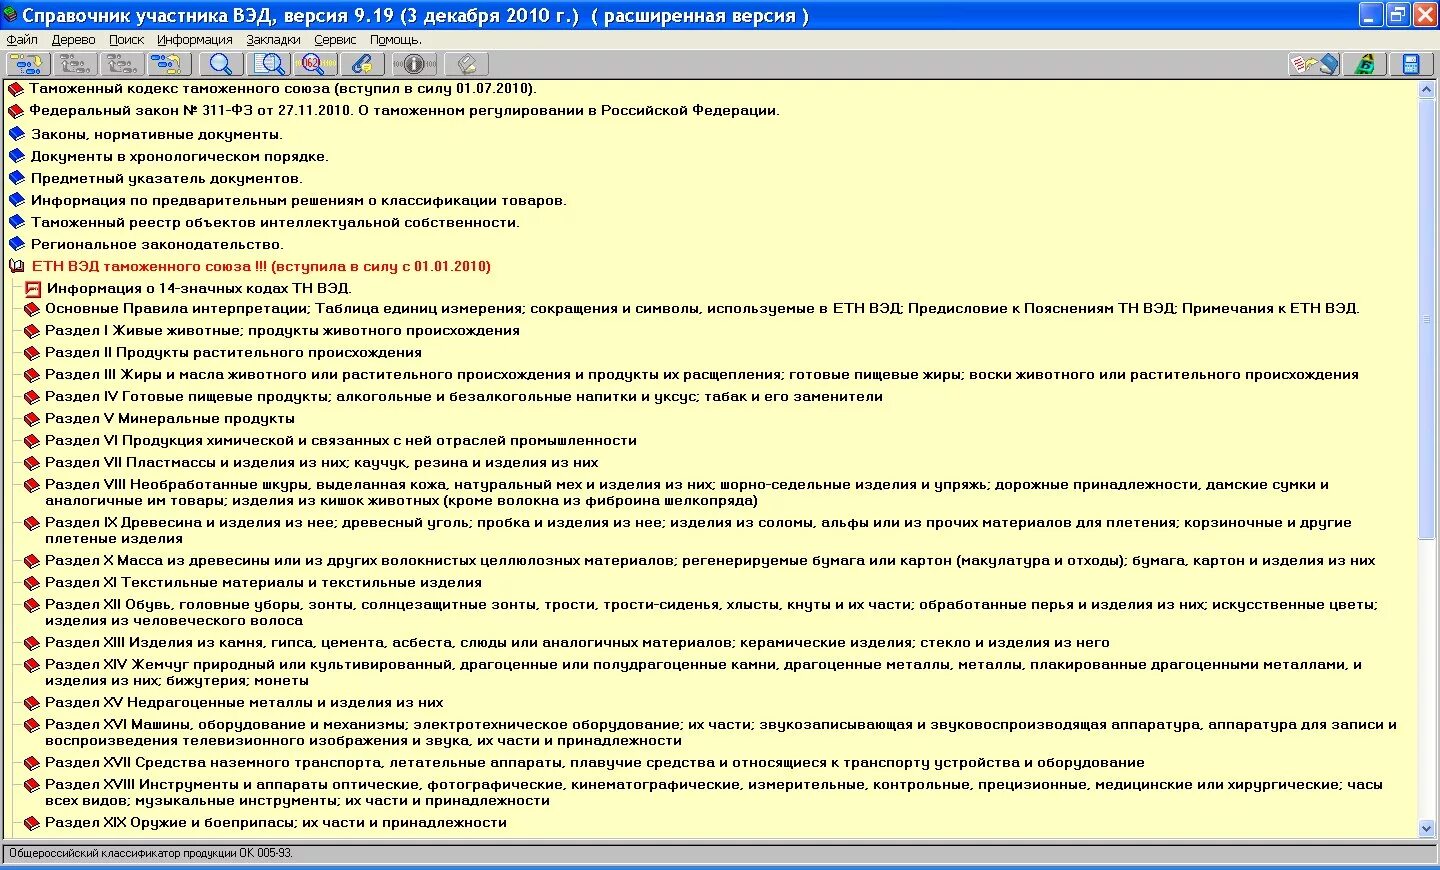Click the open book icon of ЕТН ВЭД

(16, 266)
